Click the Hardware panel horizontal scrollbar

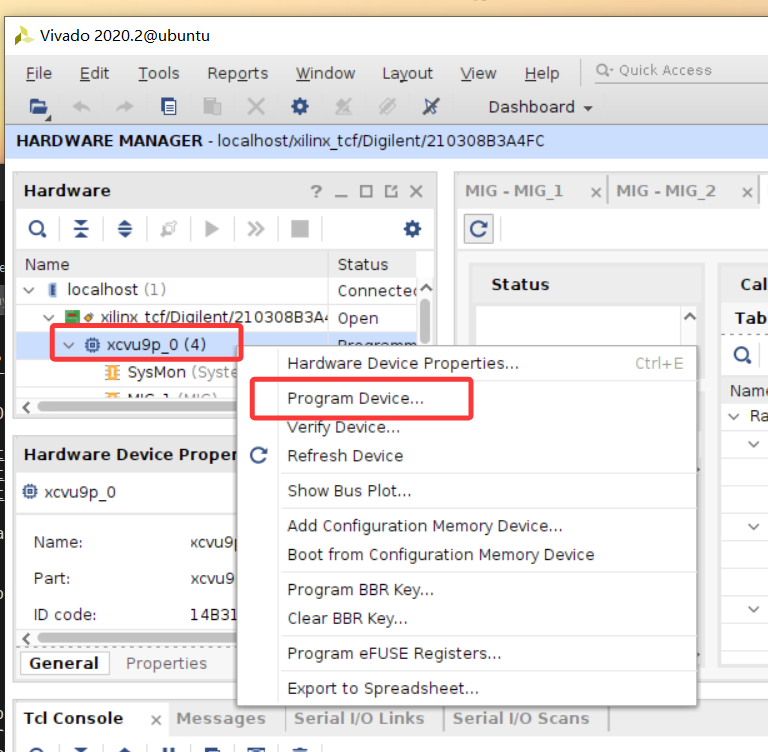point(137,407)
